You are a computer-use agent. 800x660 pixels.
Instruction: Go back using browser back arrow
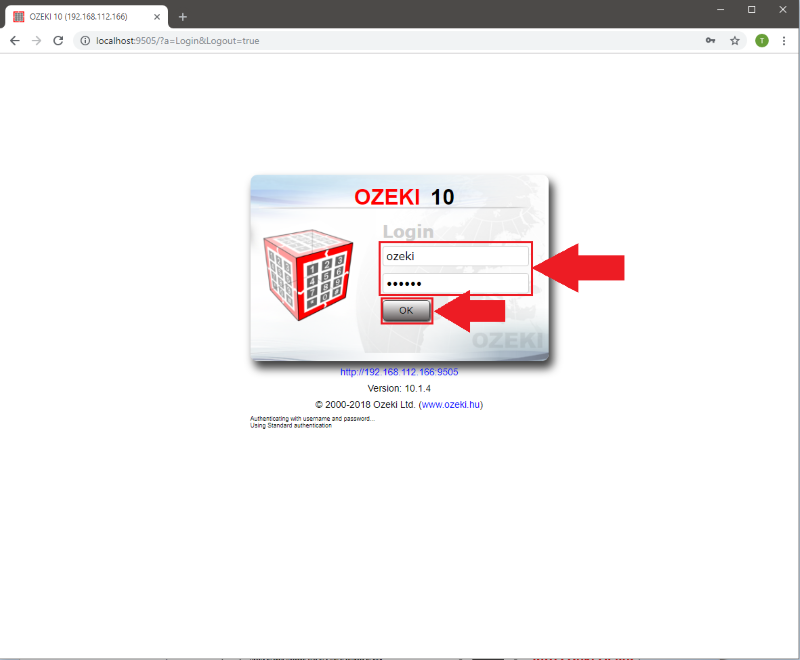tap(14, 41)
